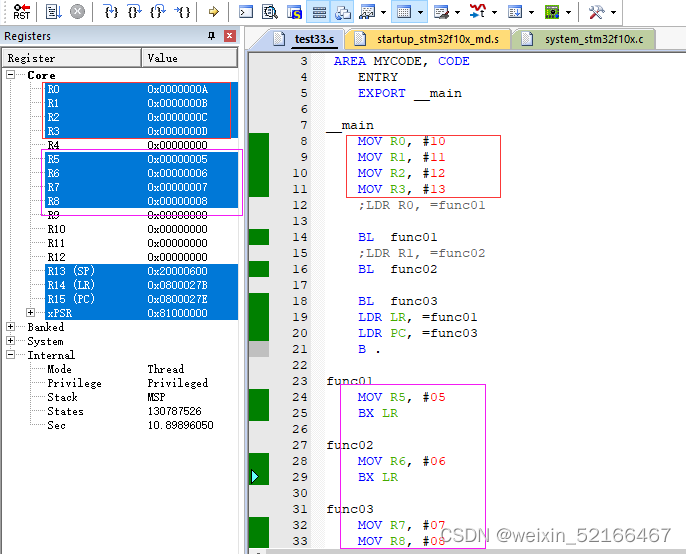
Task: Click the xPSR value 0x81000000
Action: click(x=177, y=313)
